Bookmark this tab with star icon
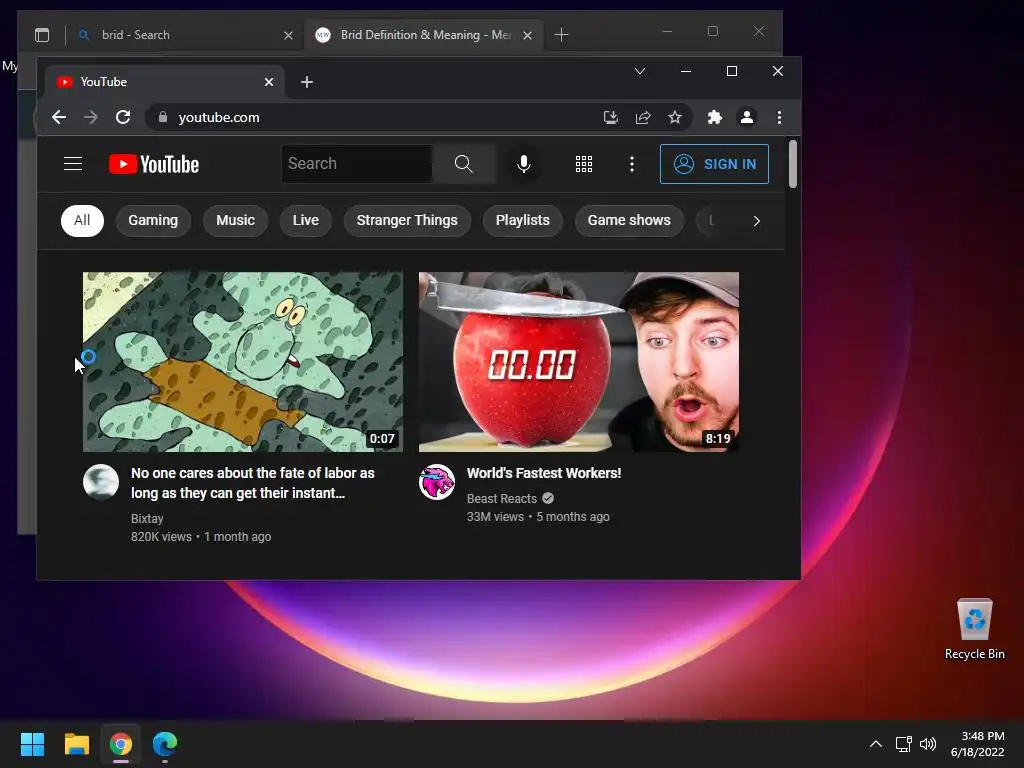1024x768 pixels. (675, 118)
